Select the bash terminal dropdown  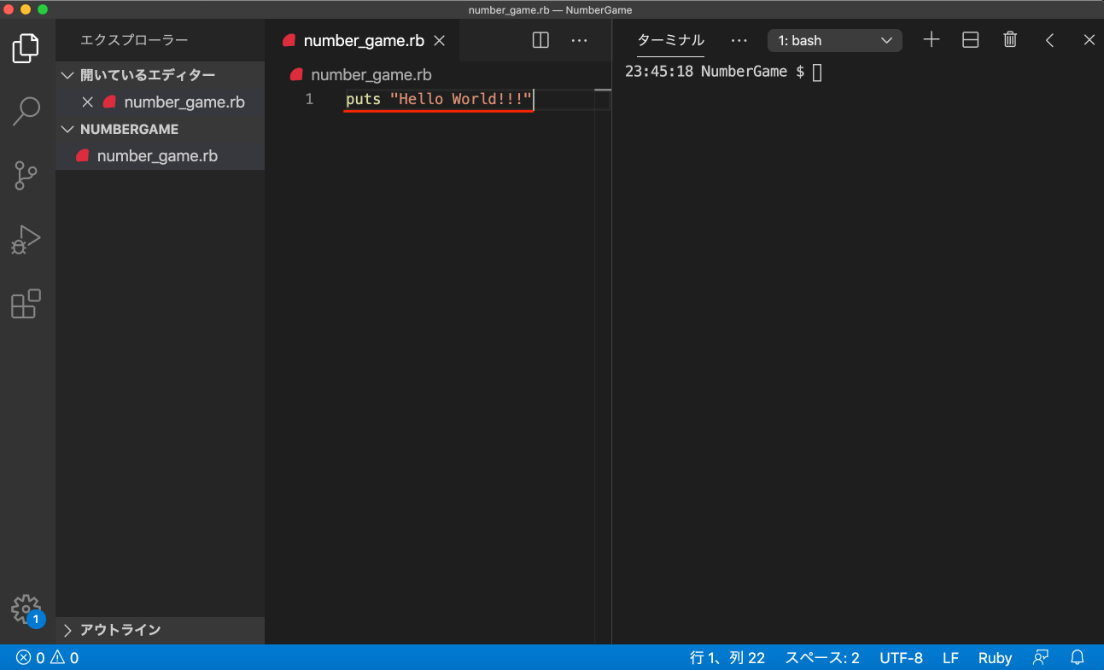pos(834,41)
